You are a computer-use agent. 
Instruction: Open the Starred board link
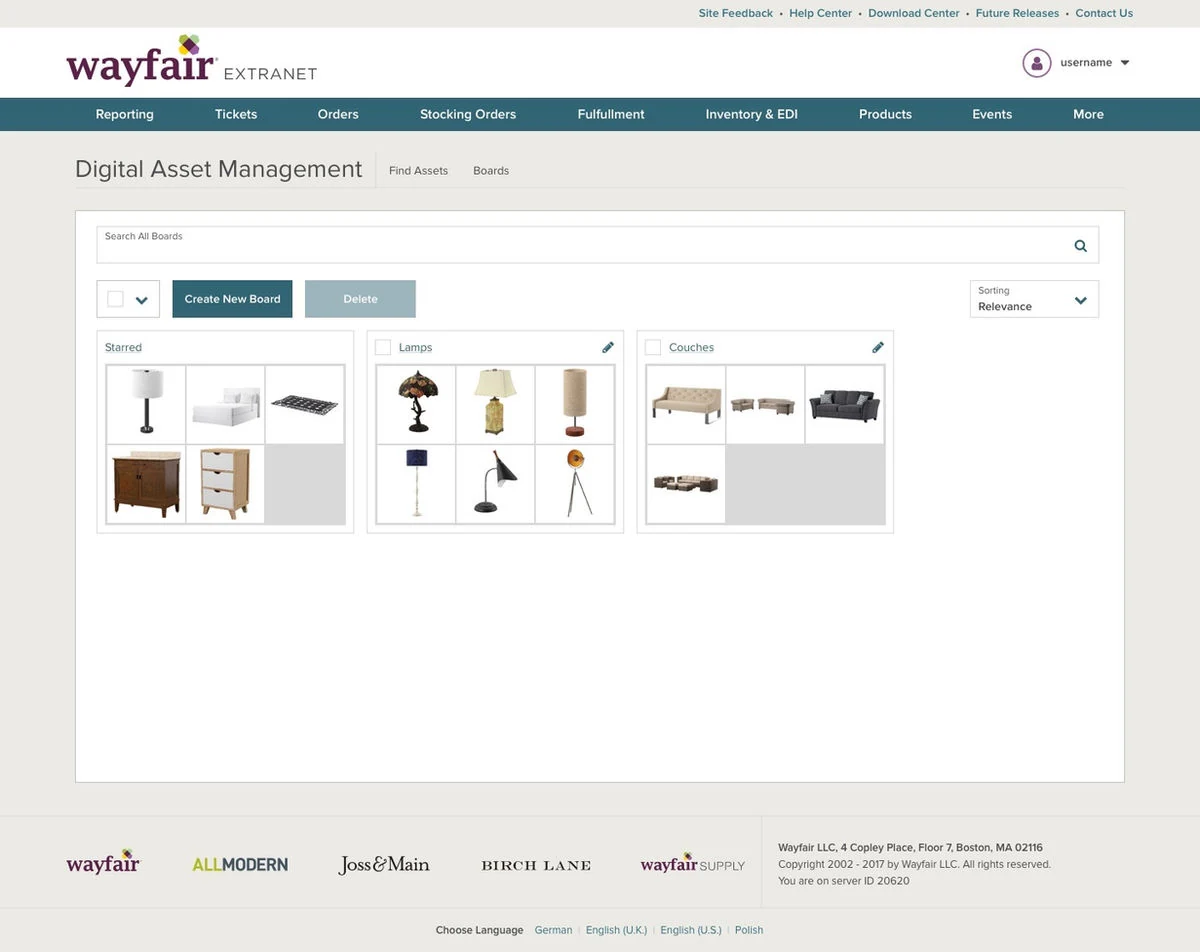click(x=123, y=347)
